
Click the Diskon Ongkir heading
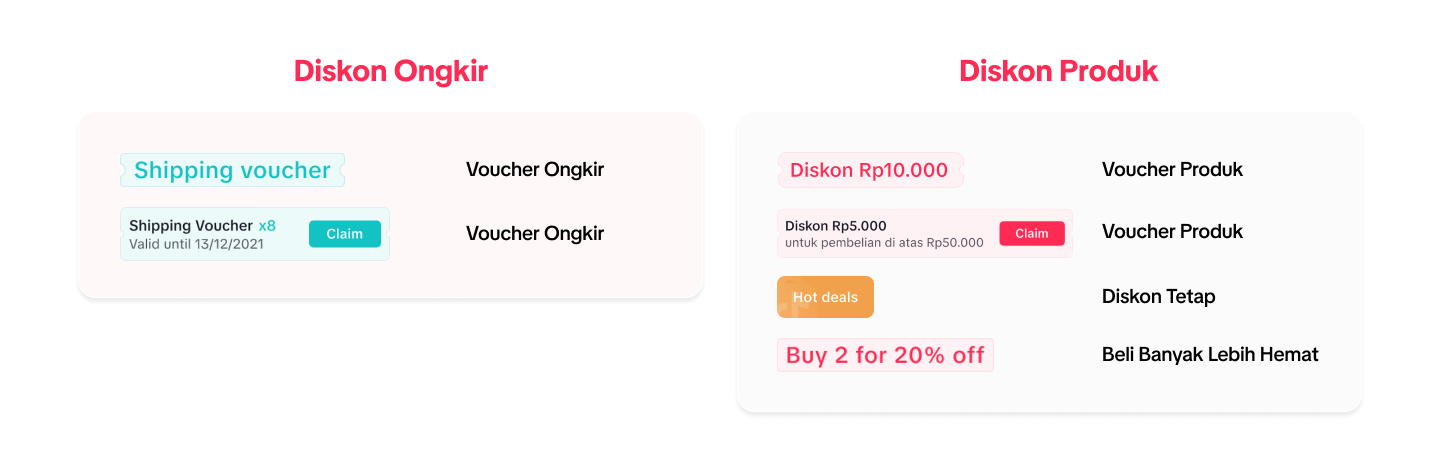(x=390, y=72)
